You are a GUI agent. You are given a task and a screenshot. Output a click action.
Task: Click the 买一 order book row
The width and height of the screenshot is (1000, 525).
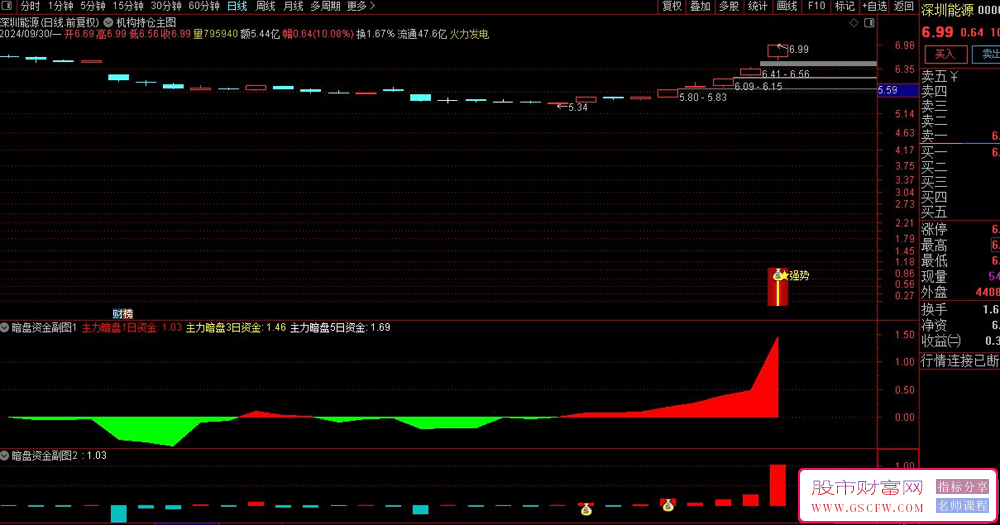(960, 152)
